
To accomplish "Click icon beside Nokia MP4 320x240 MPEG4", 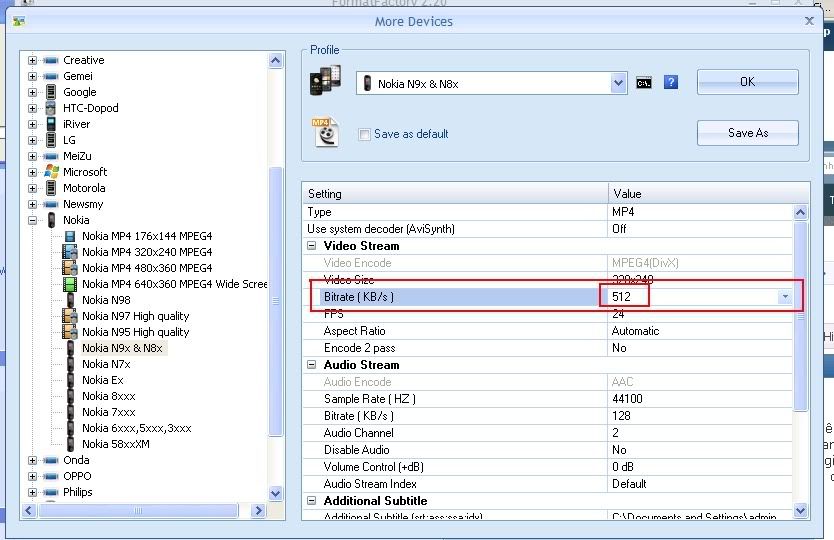I will click(x=70, y=252).
